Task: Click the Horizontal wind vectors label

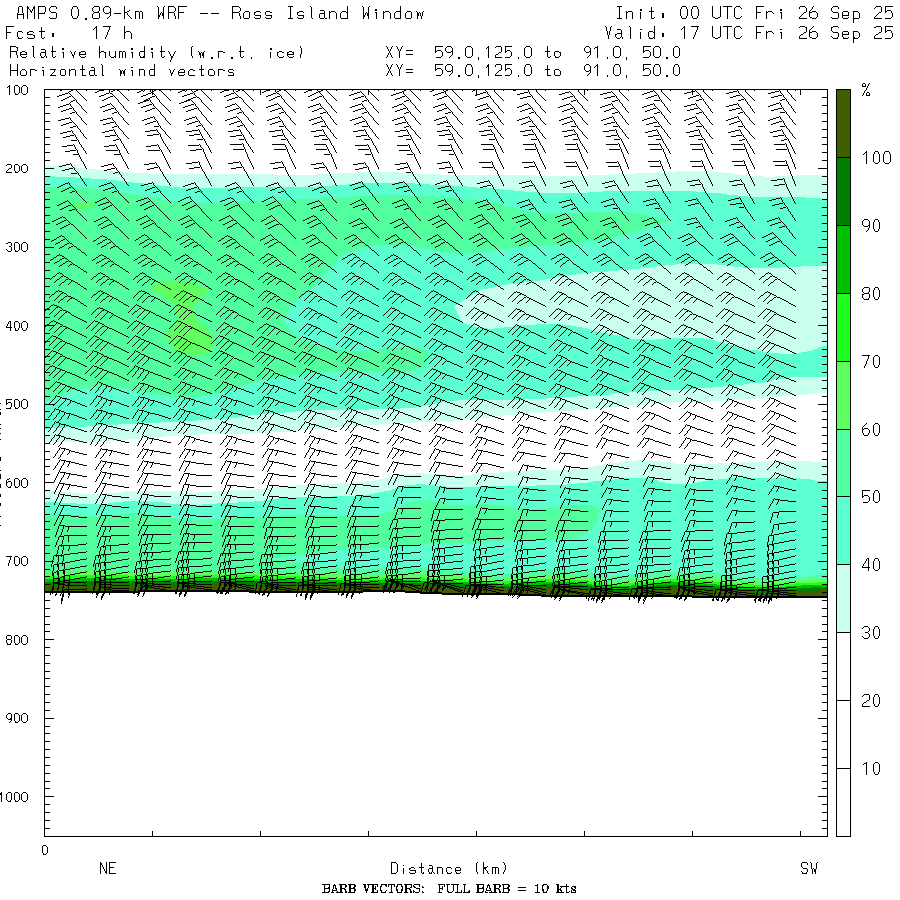Action: 122,71
